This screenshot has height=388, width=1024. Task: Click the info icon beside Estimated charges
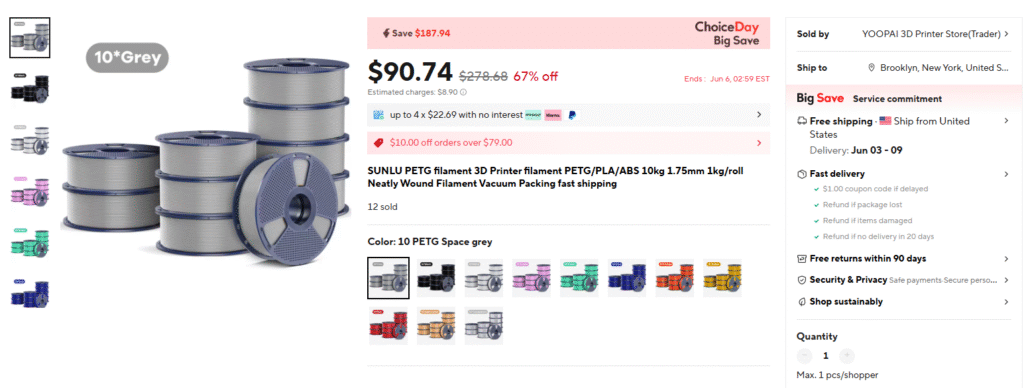pyautogui.click(x=463, y=92)
